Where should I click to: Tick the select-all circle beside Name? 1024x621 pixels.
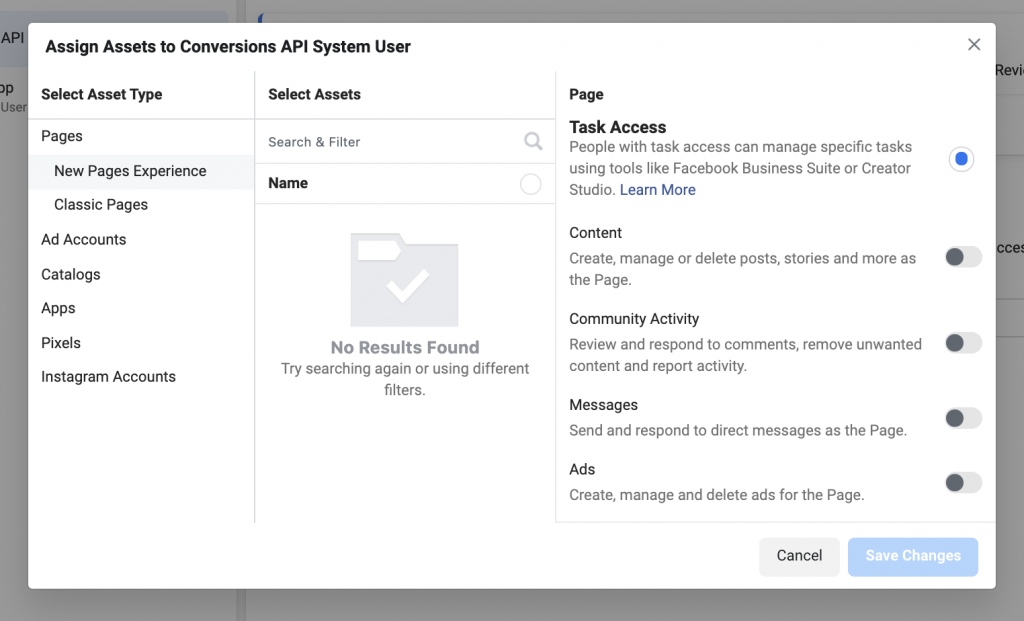point(530,184)
